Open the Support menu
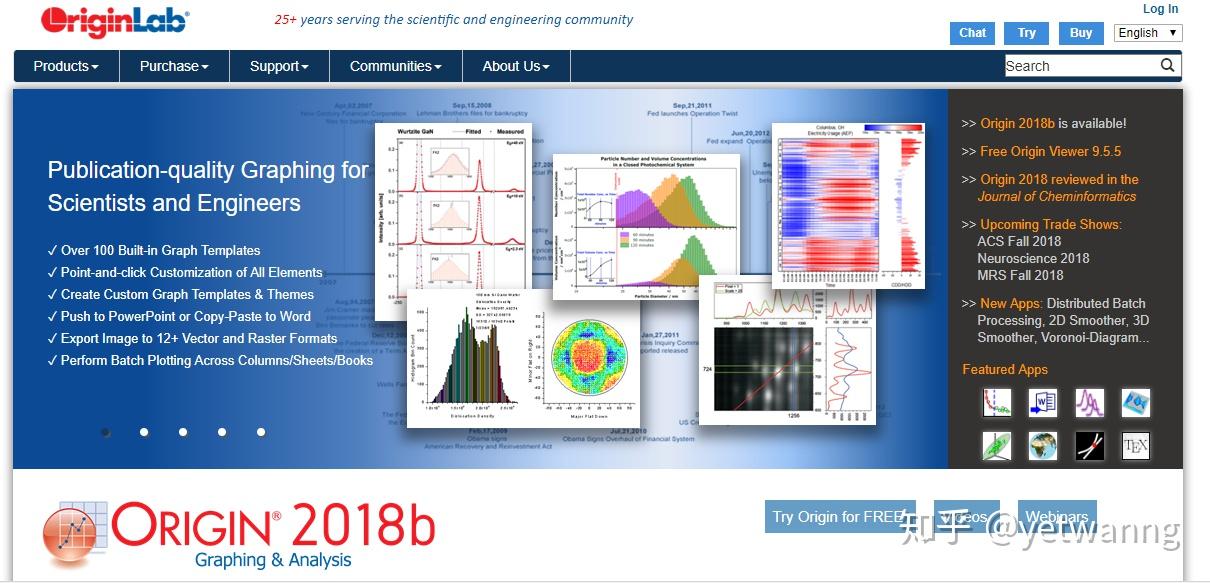The height and width of the screenshot is (583, 1210). [279, 66]
